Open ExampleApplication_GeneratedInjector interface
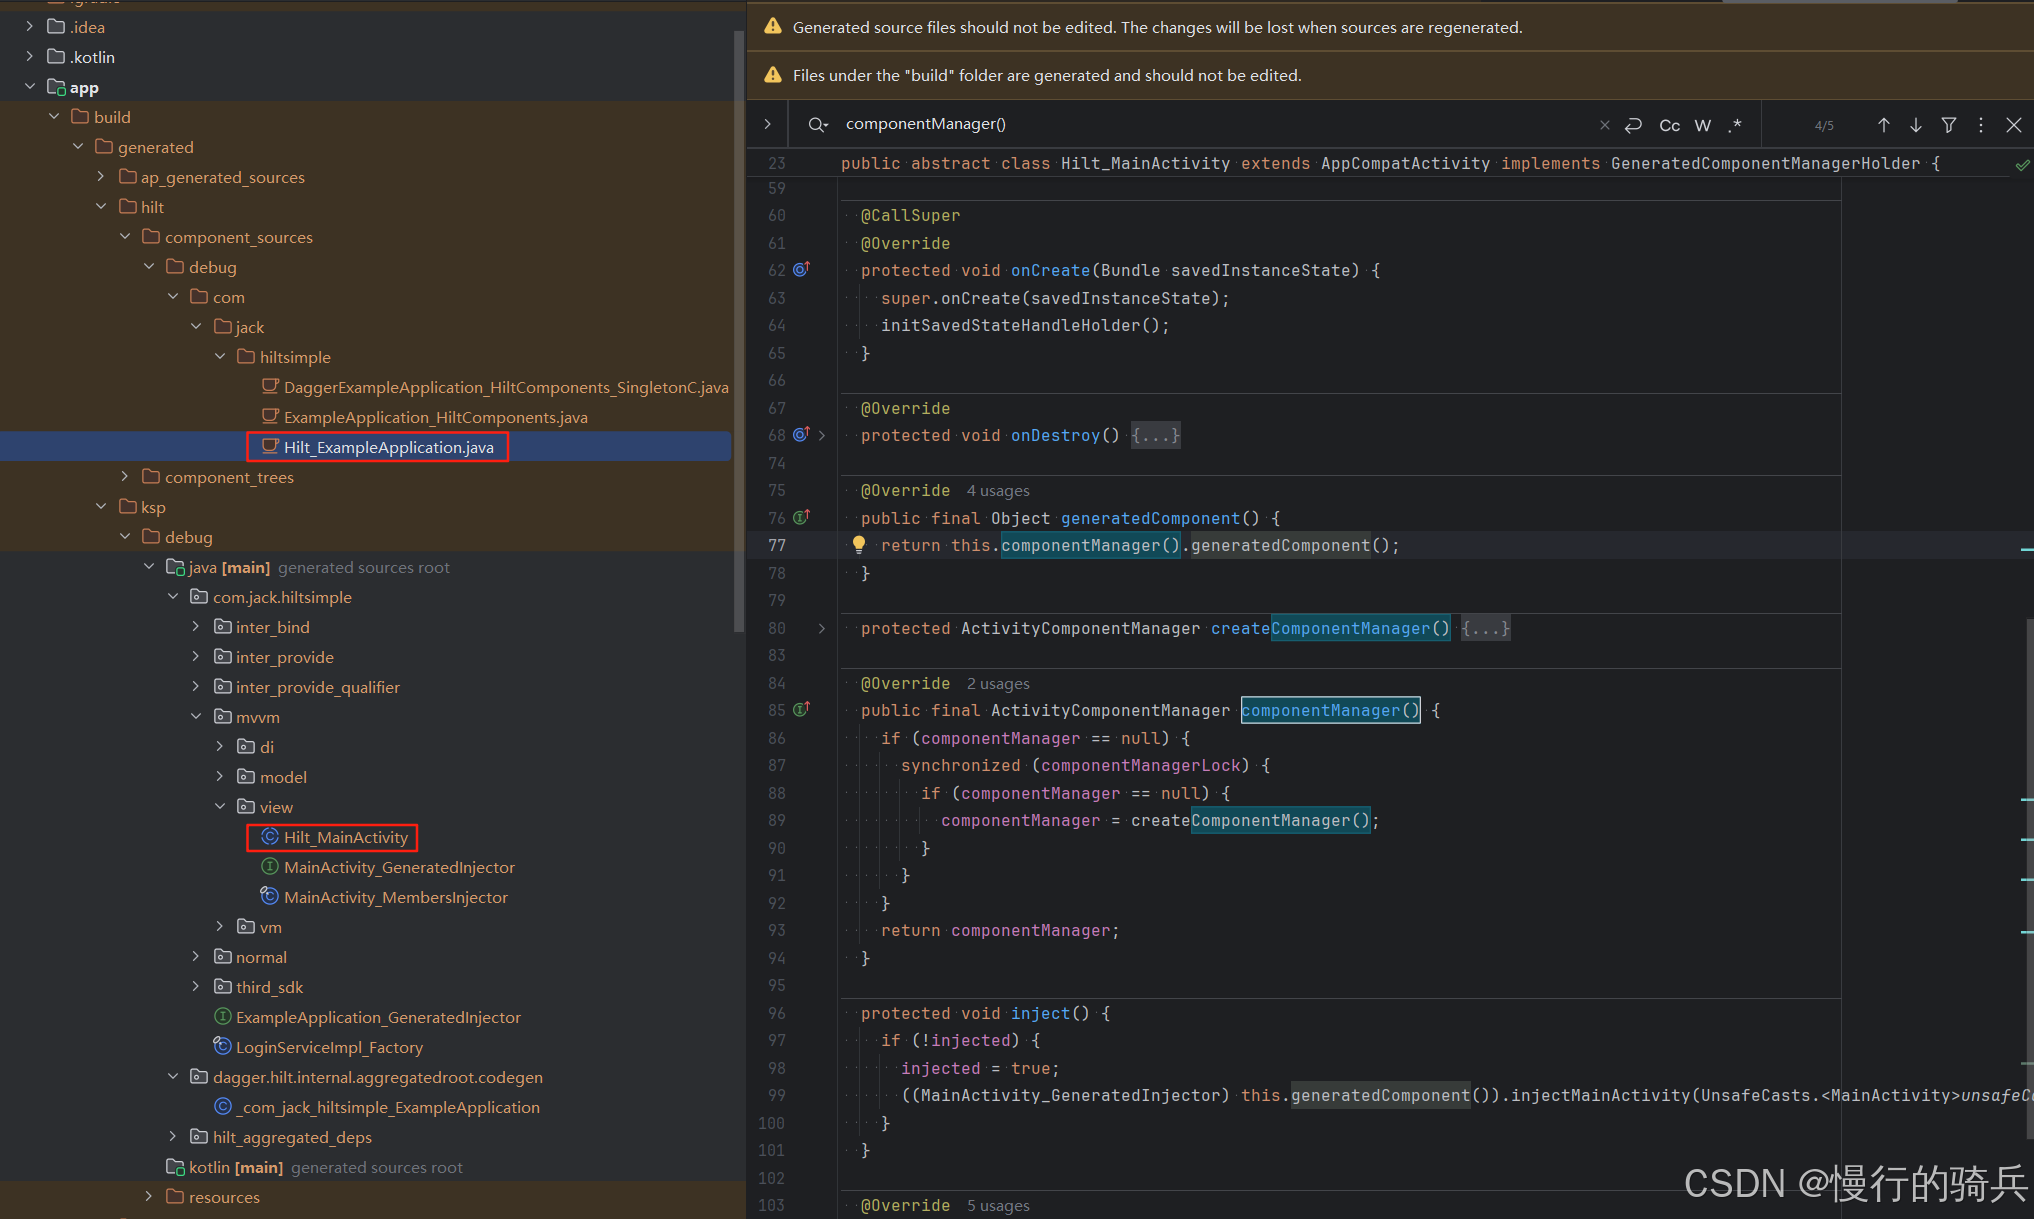 [367, 1017]
